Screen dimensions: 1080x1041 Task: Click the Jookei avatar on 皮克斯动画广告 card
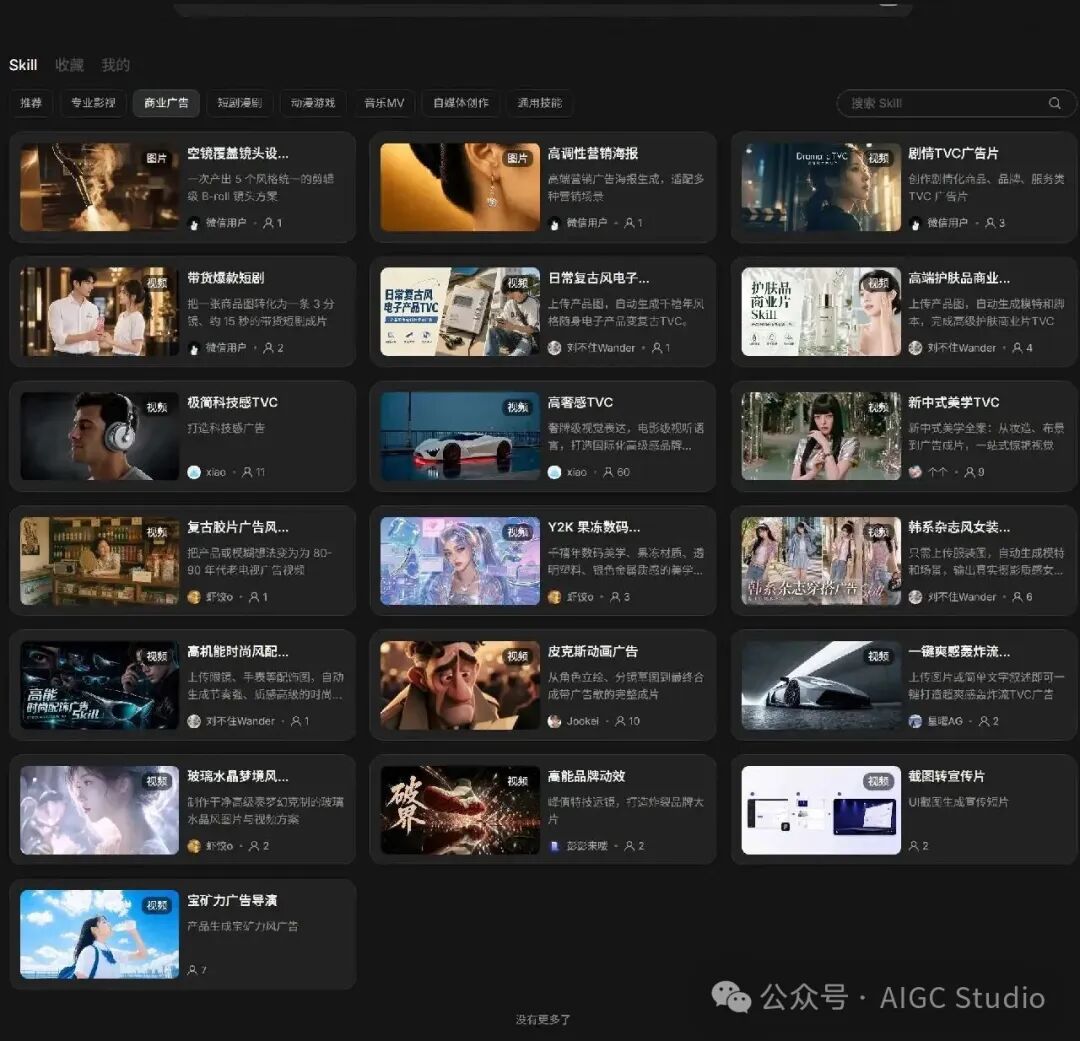(554, 721)
